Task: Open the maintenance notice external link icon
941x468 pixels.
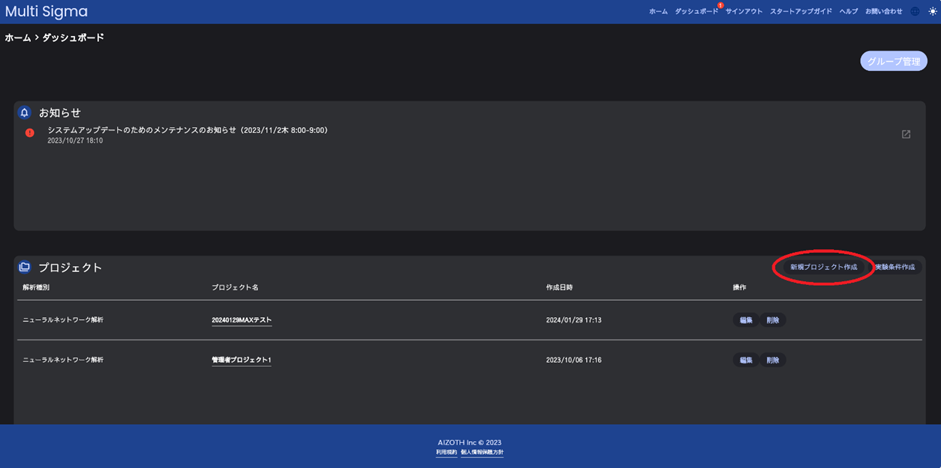Action: coord(906,135)
